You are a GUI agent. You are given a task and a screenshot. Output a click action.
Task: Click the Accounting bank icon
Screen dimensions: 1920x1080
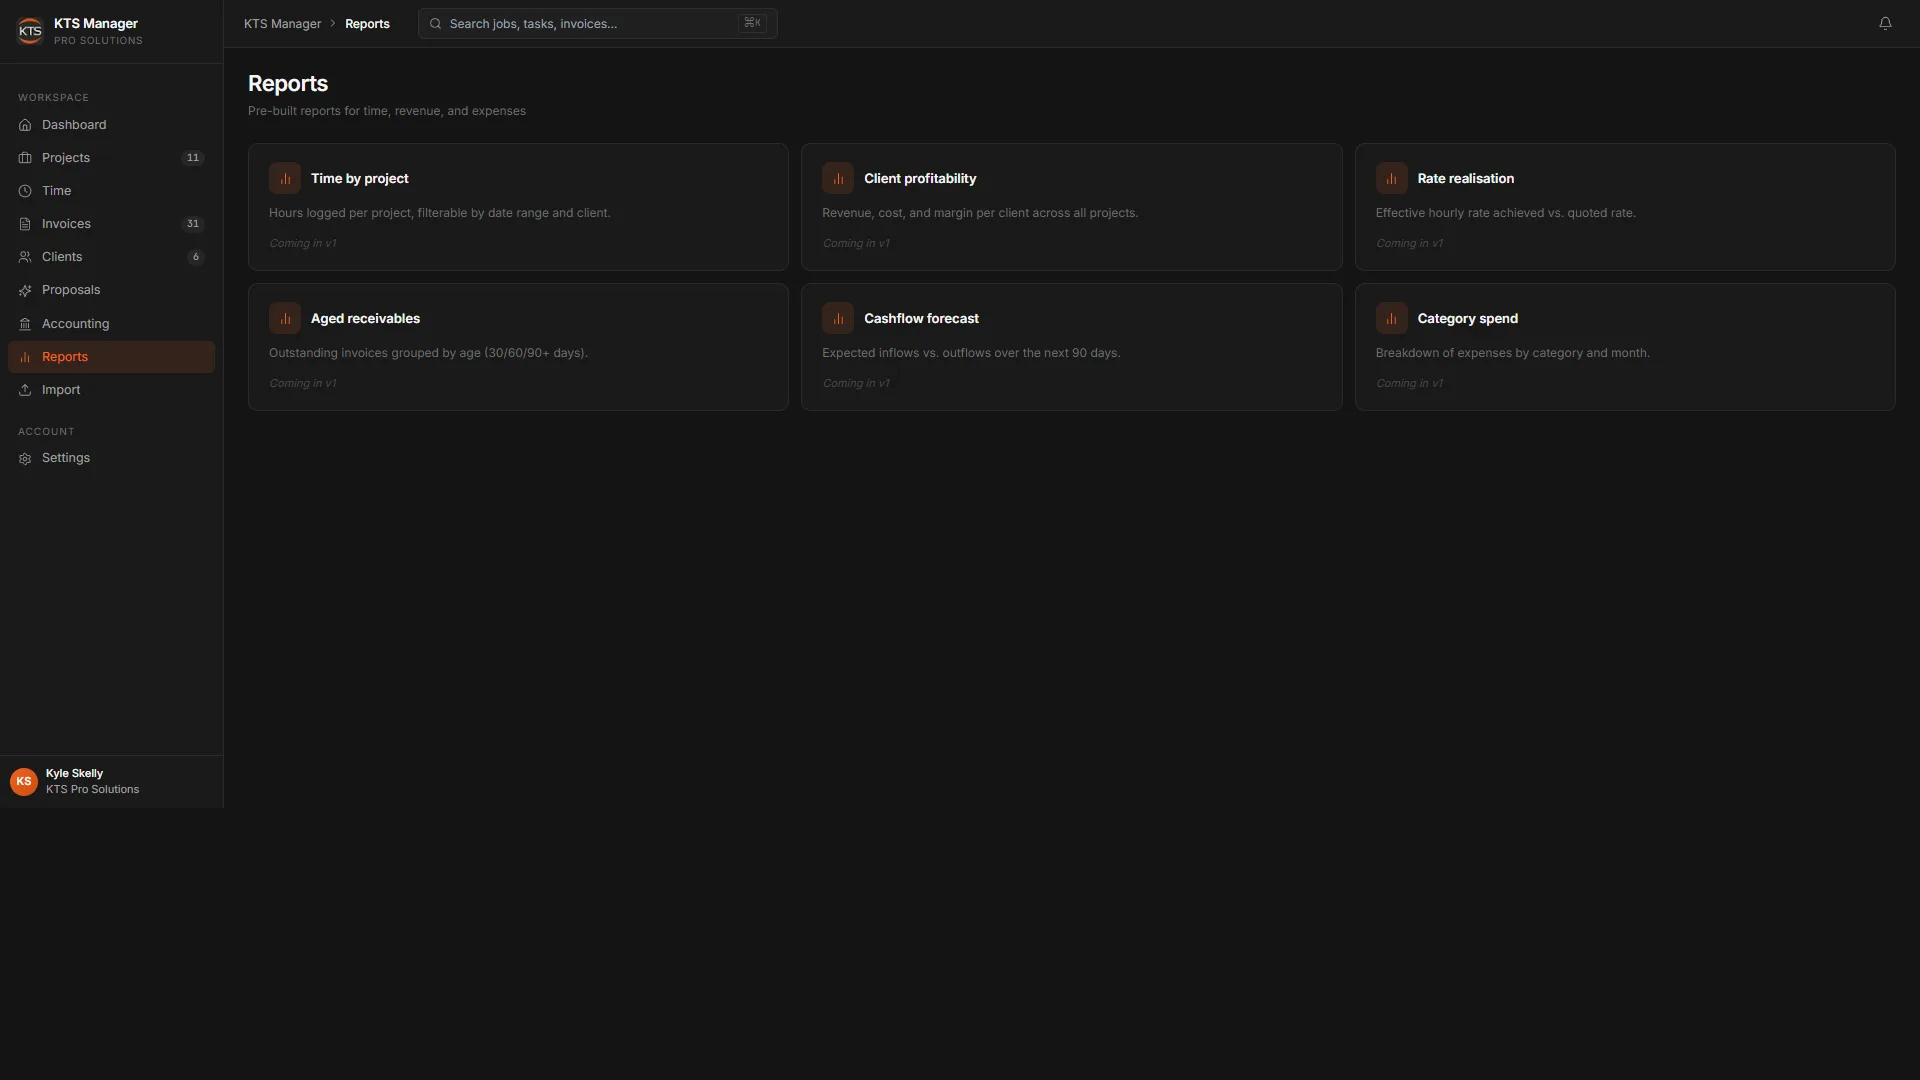[x=25, y=324]
